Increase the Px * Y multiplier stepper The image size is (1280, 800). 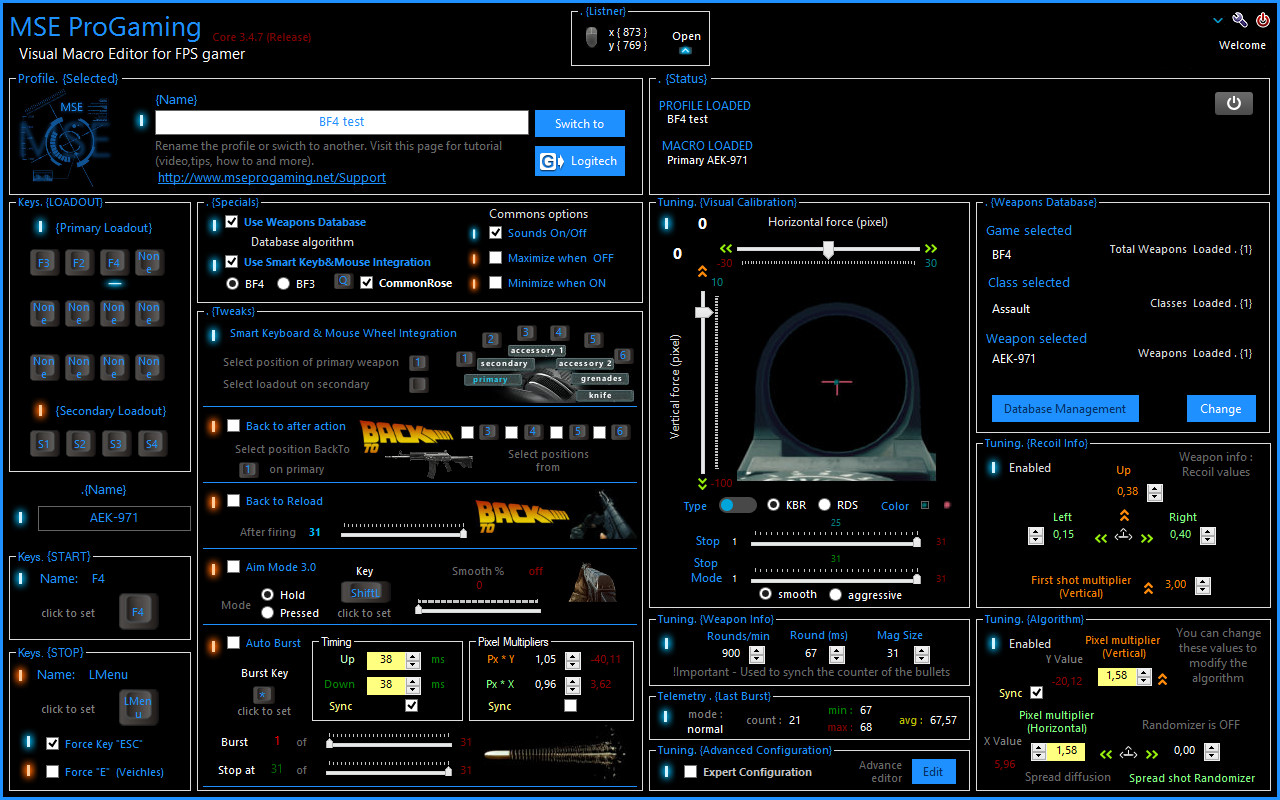[x=572, y=656]
